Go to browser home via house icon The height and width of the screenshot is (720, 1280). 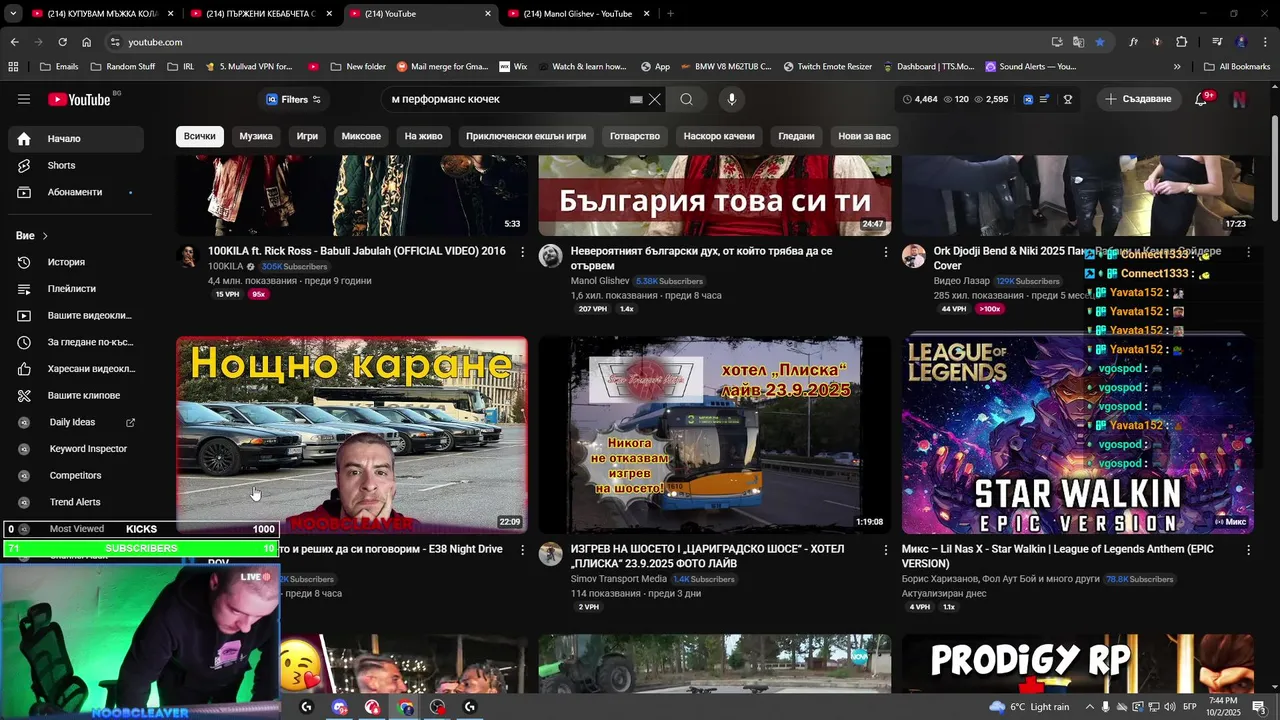click(x=87, y=42)
